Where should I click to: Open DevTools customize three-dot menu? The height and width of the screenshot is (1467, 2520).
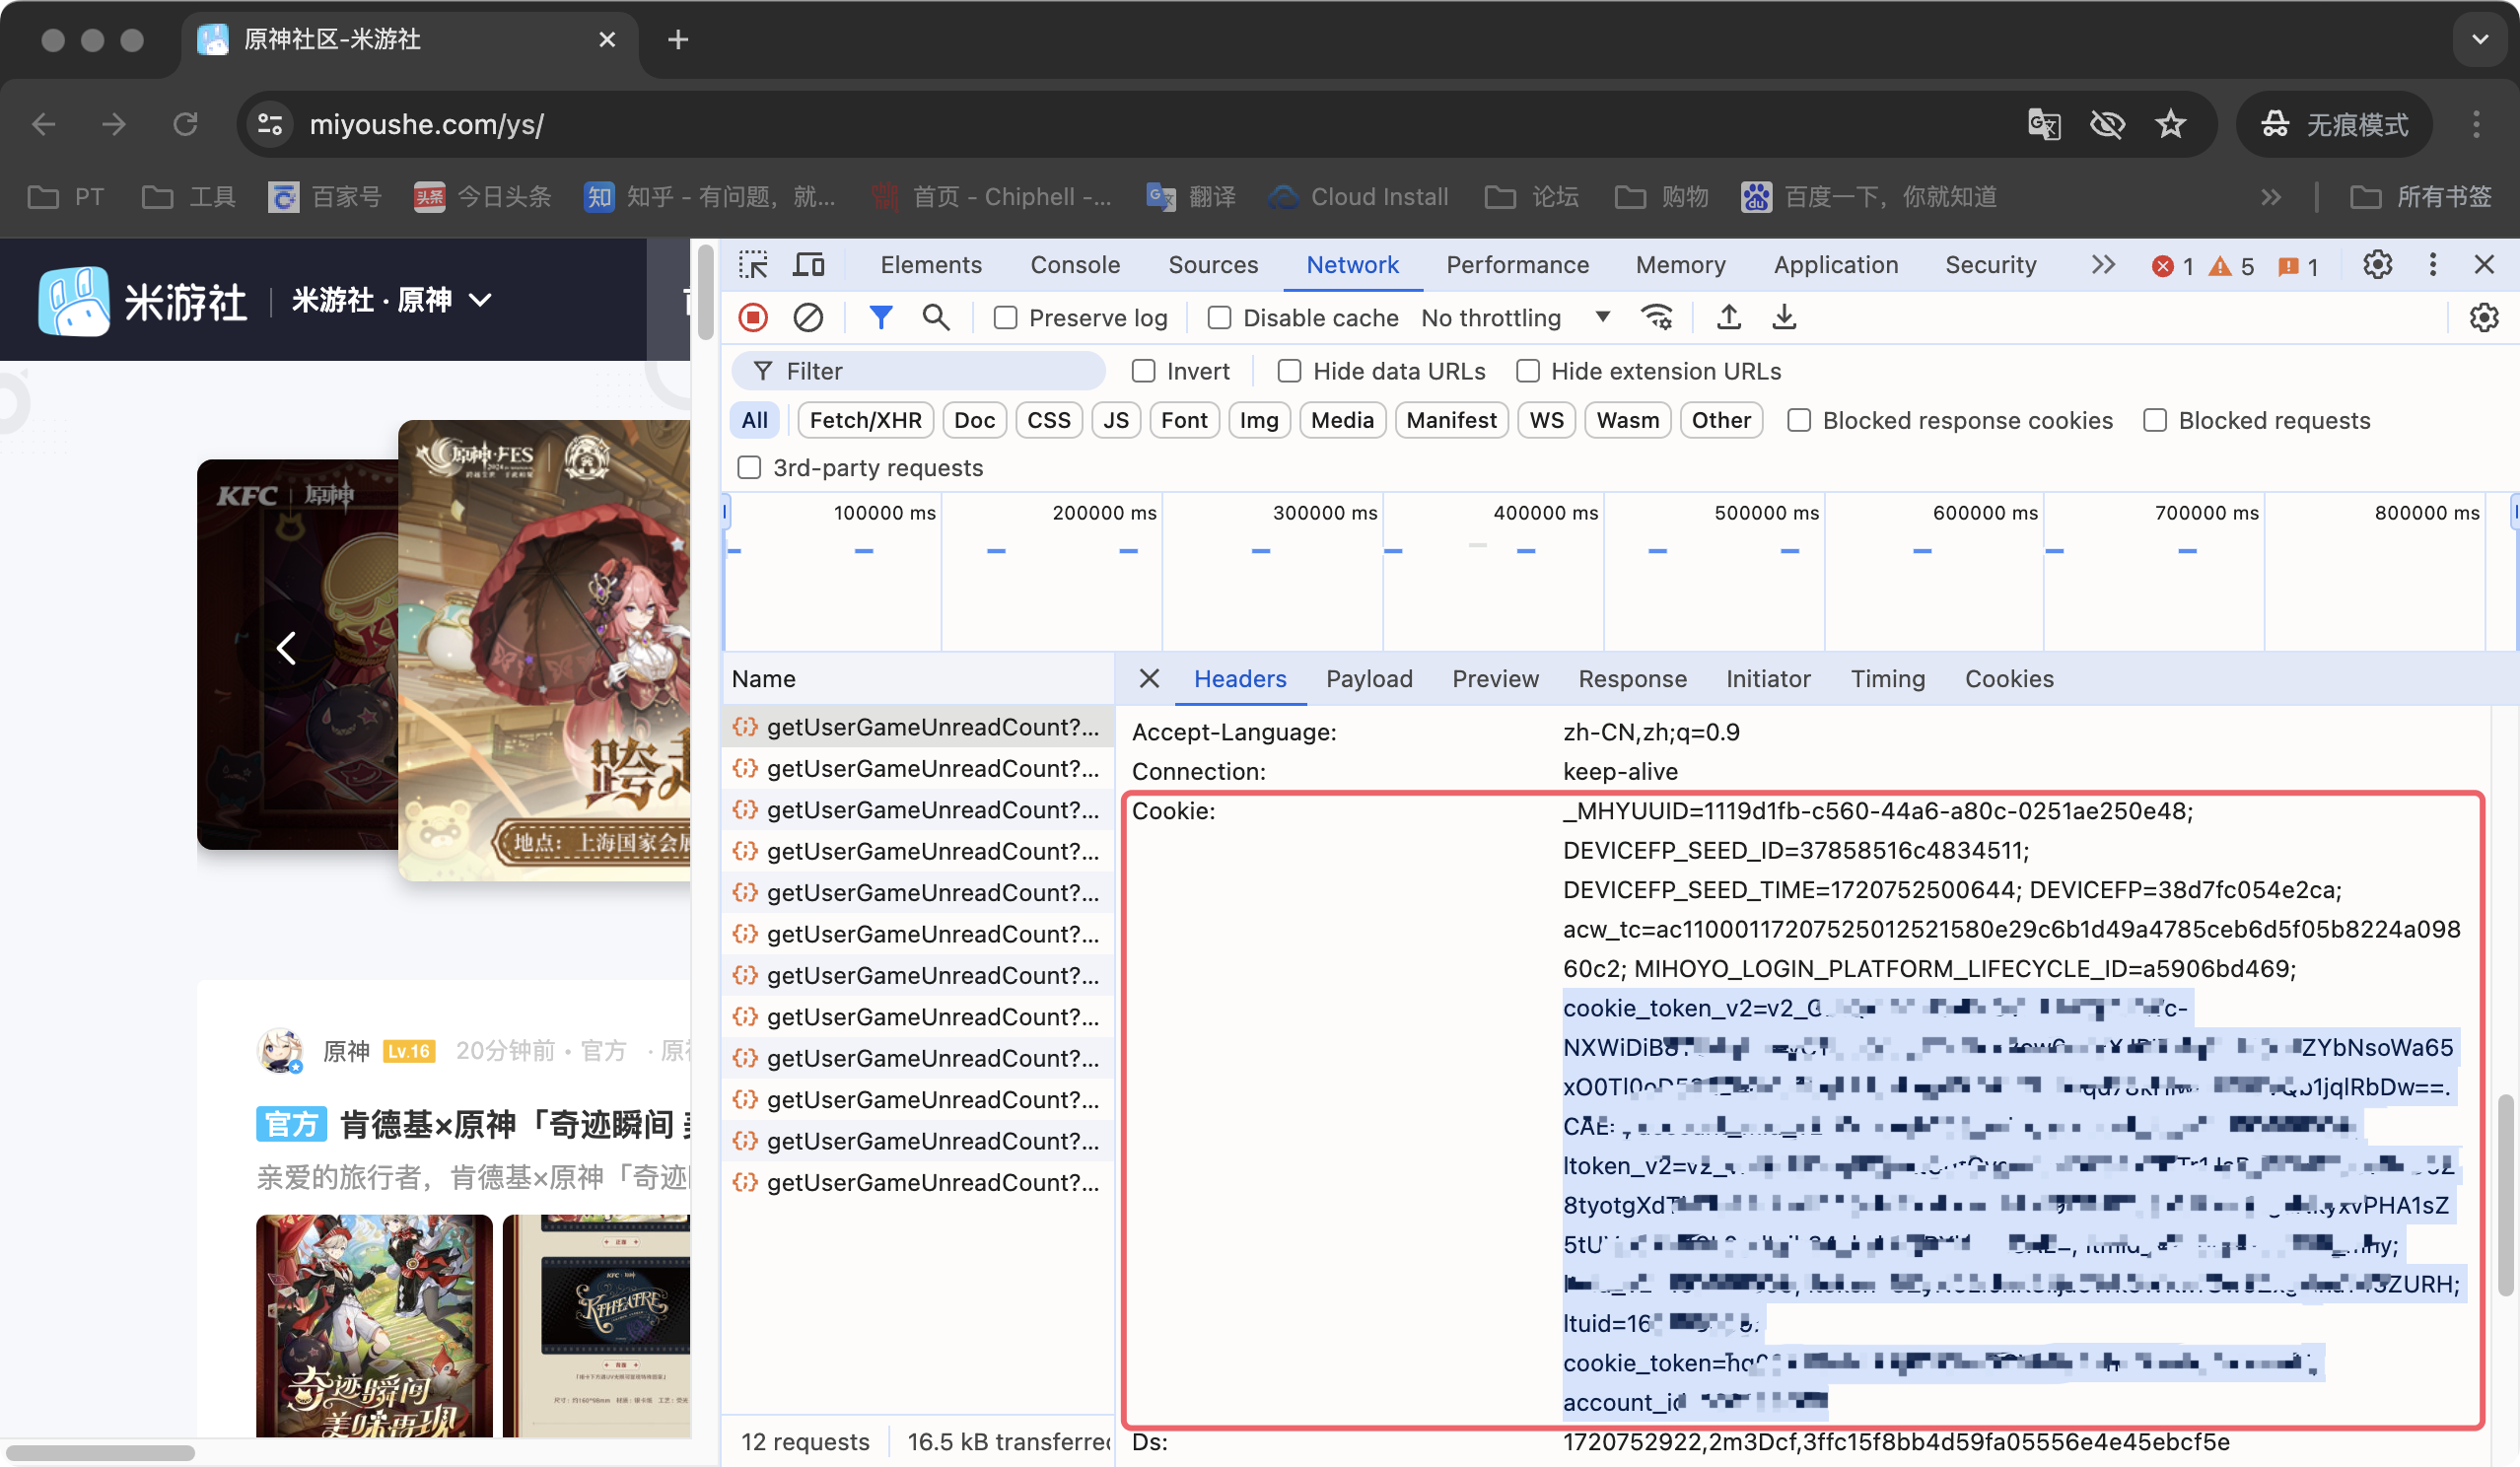(x=2433, y=265)
